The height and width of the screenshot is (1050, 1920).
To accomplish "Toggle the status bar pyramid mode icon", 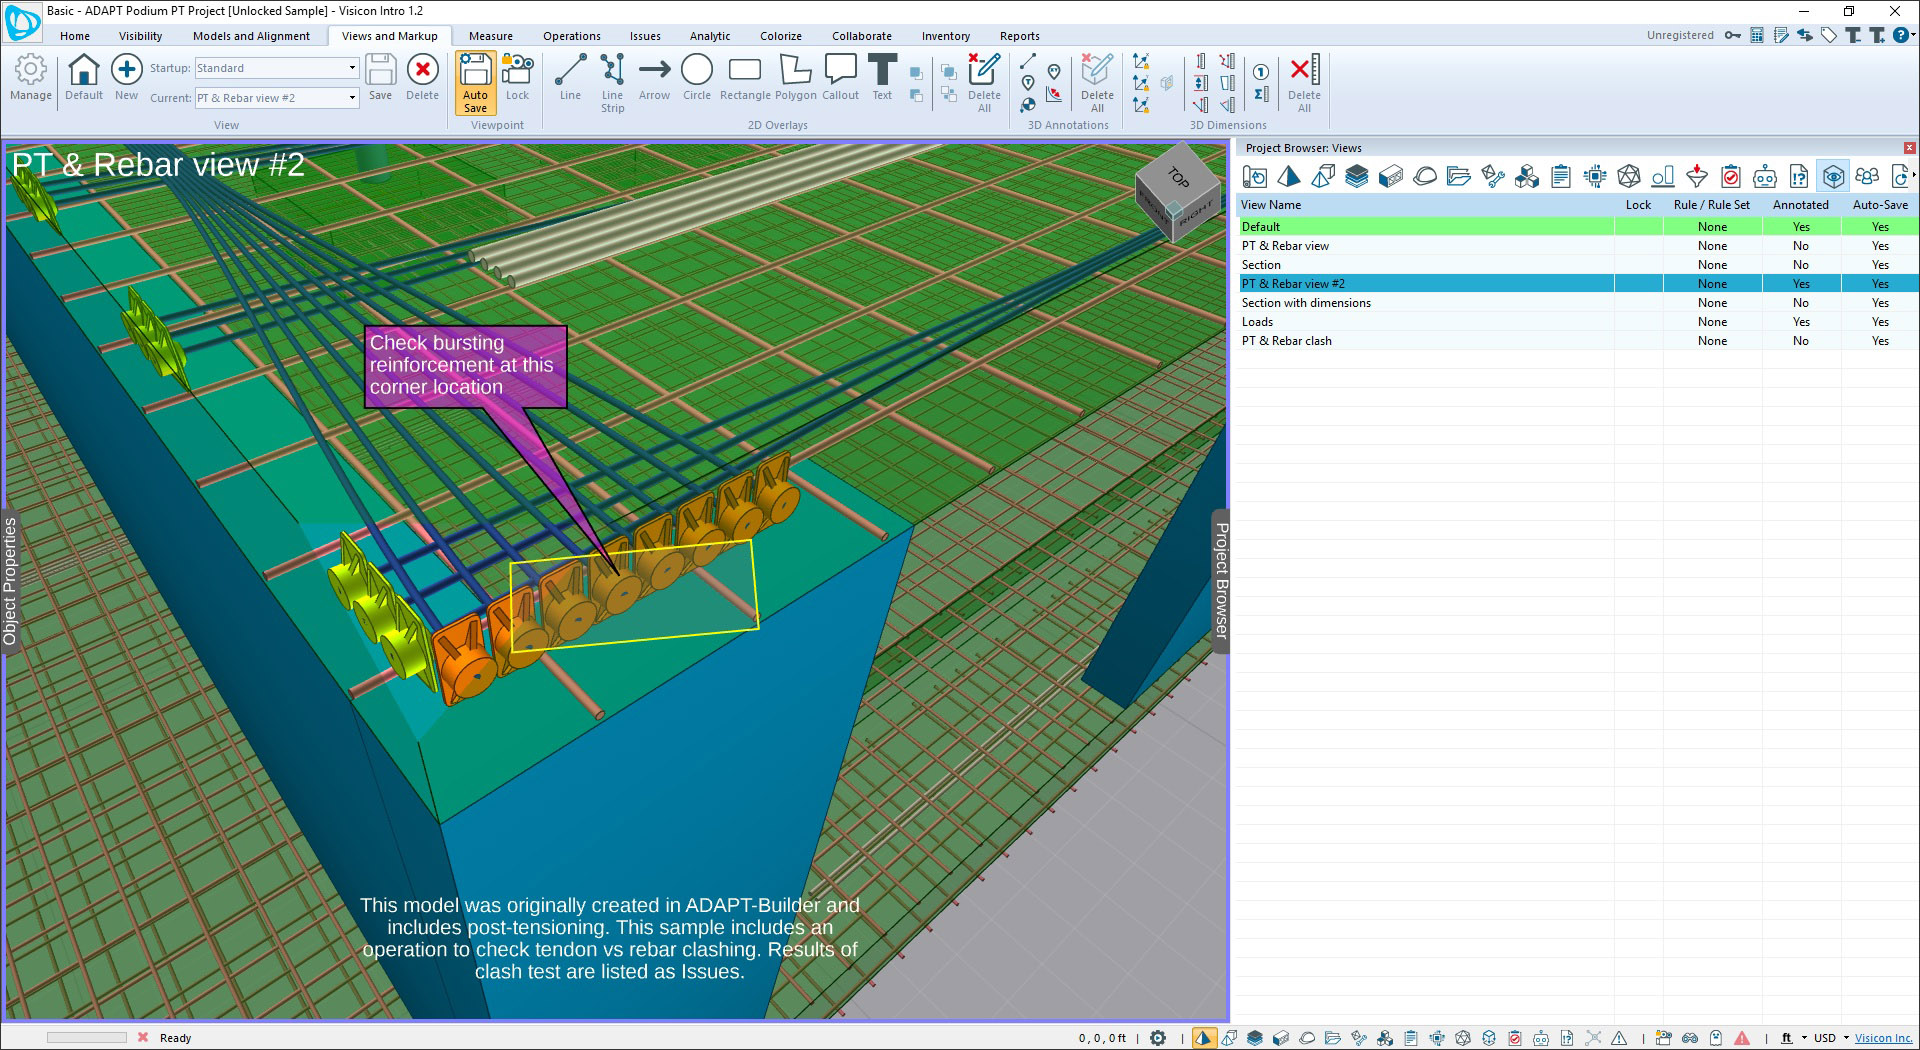I will coord(1203,1038).
